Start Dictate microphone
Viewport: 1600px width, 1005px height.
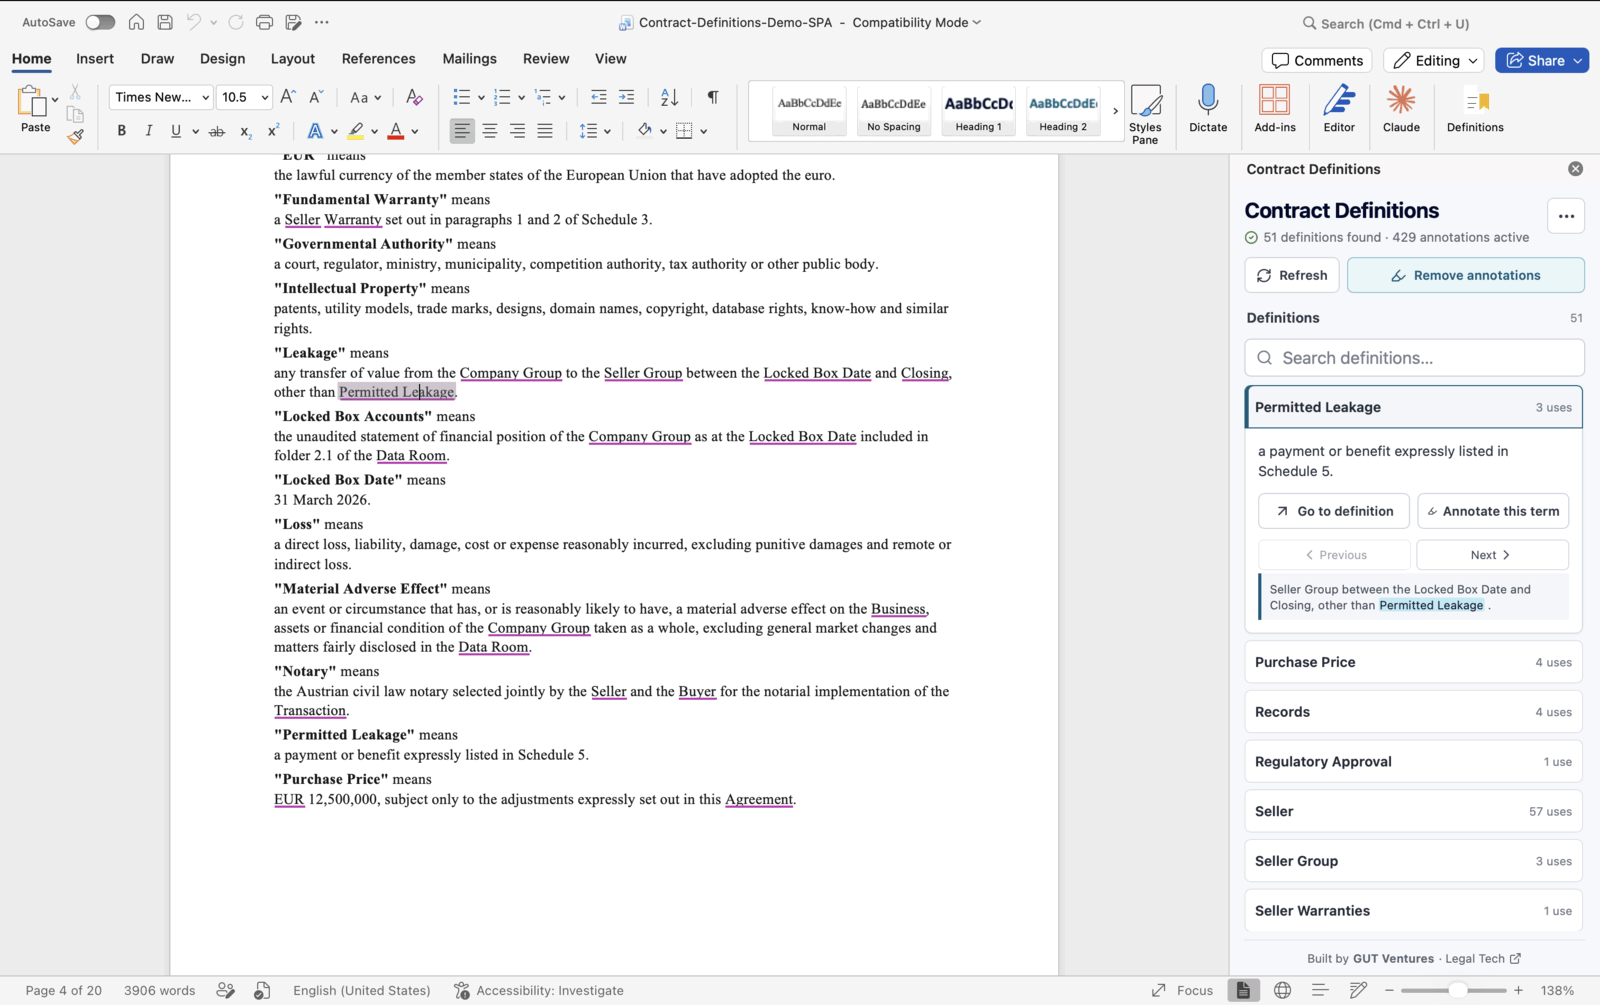point(1208,109)
